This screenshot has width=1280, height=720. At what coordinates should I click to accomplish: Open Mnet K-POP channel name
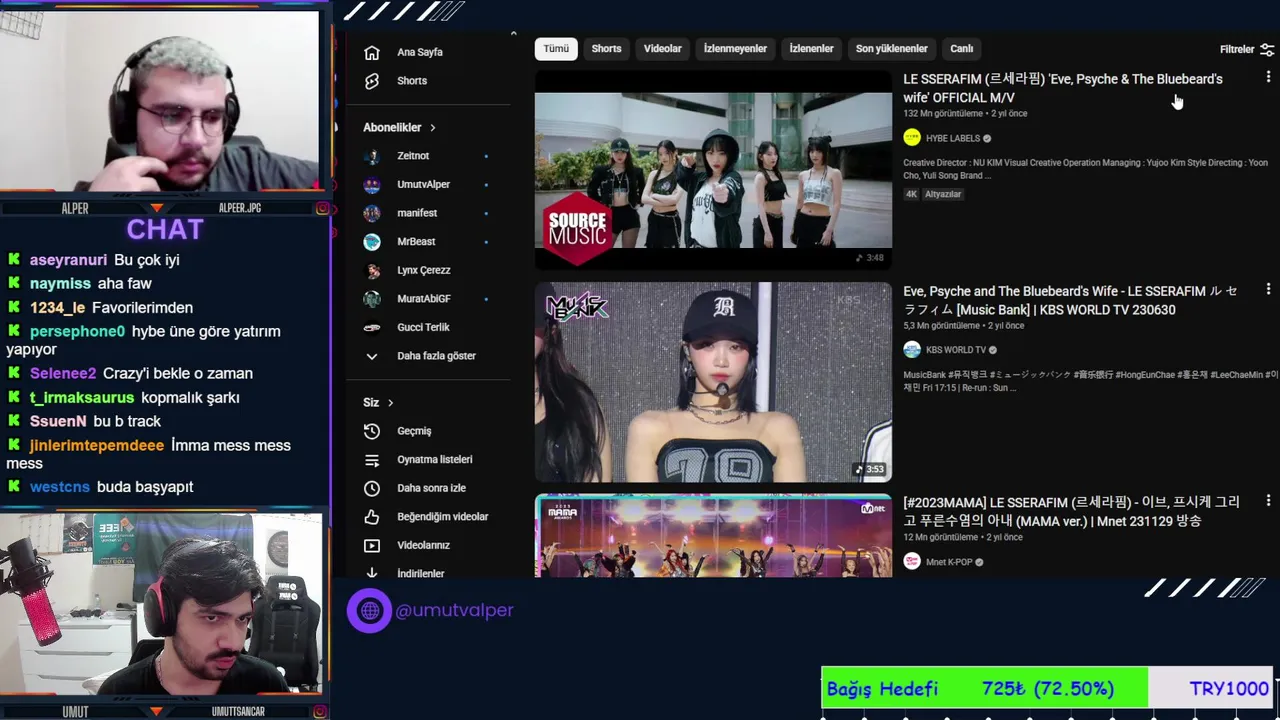click(x=949, y=563)
